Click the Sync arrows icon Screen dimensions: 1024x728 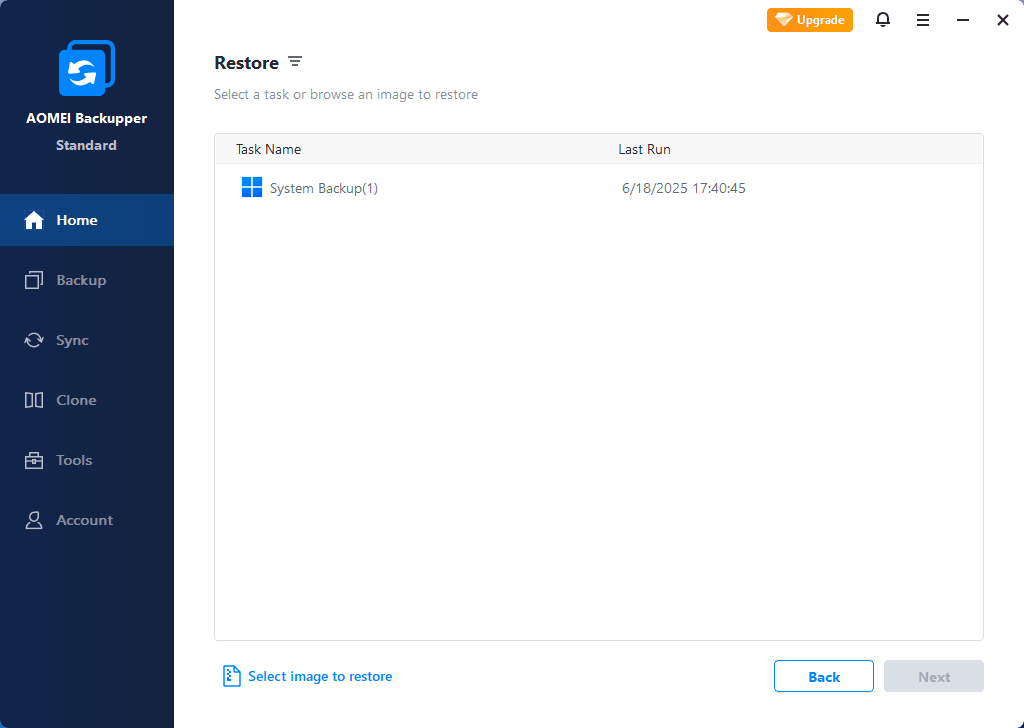tap(34, 340)
